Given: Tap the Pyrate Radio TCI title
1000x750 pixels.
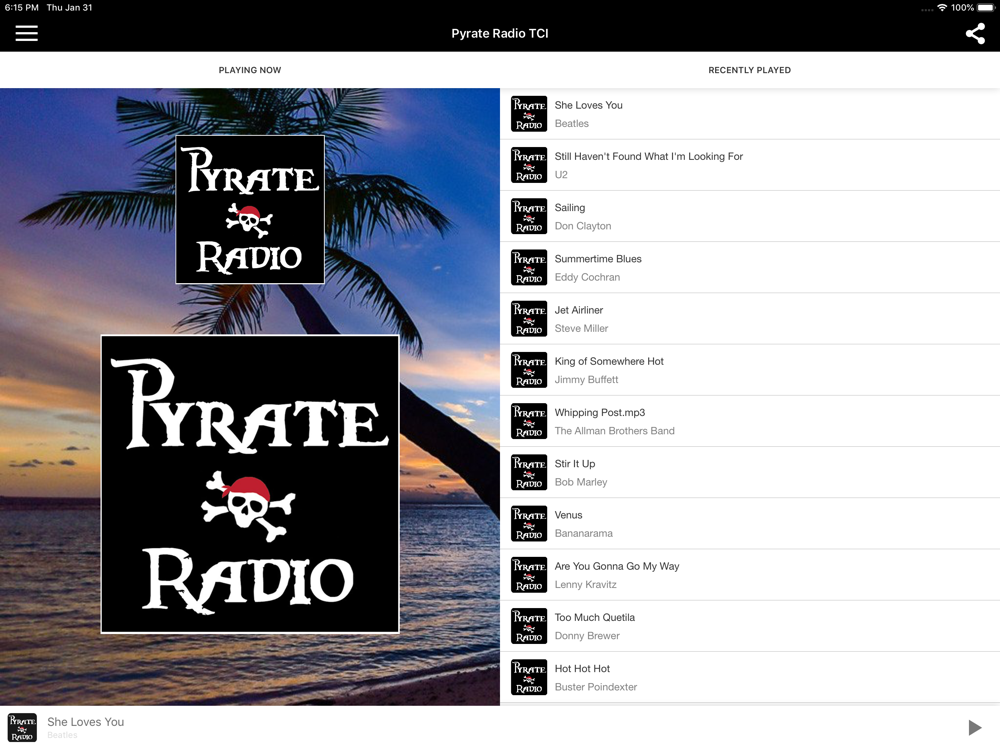Looking at the screenshot, I should (x=500, y=33).
